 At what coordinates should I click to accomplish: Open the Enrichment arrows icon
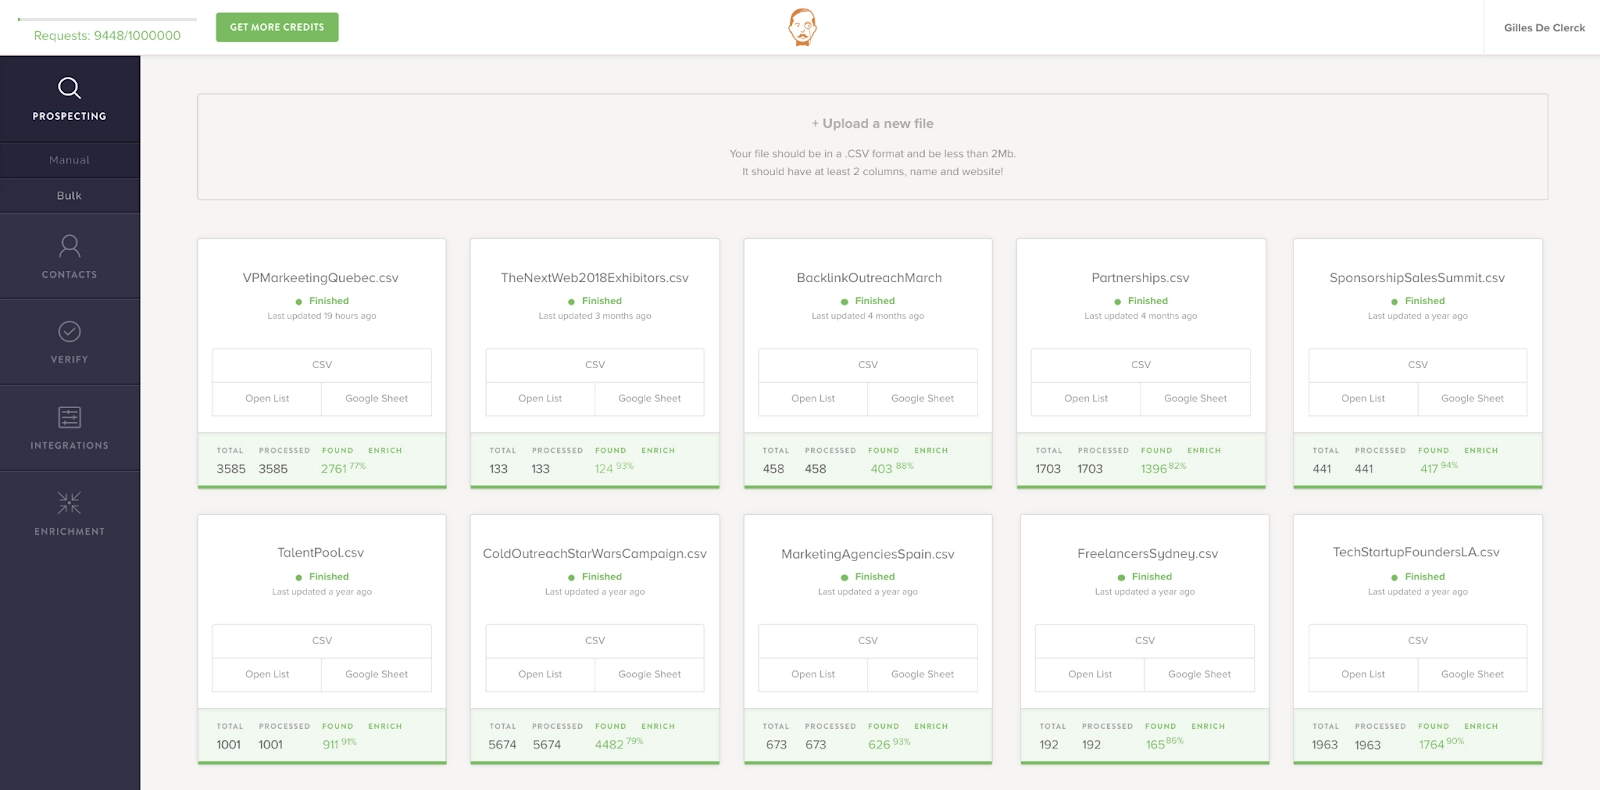pos(69,503)
